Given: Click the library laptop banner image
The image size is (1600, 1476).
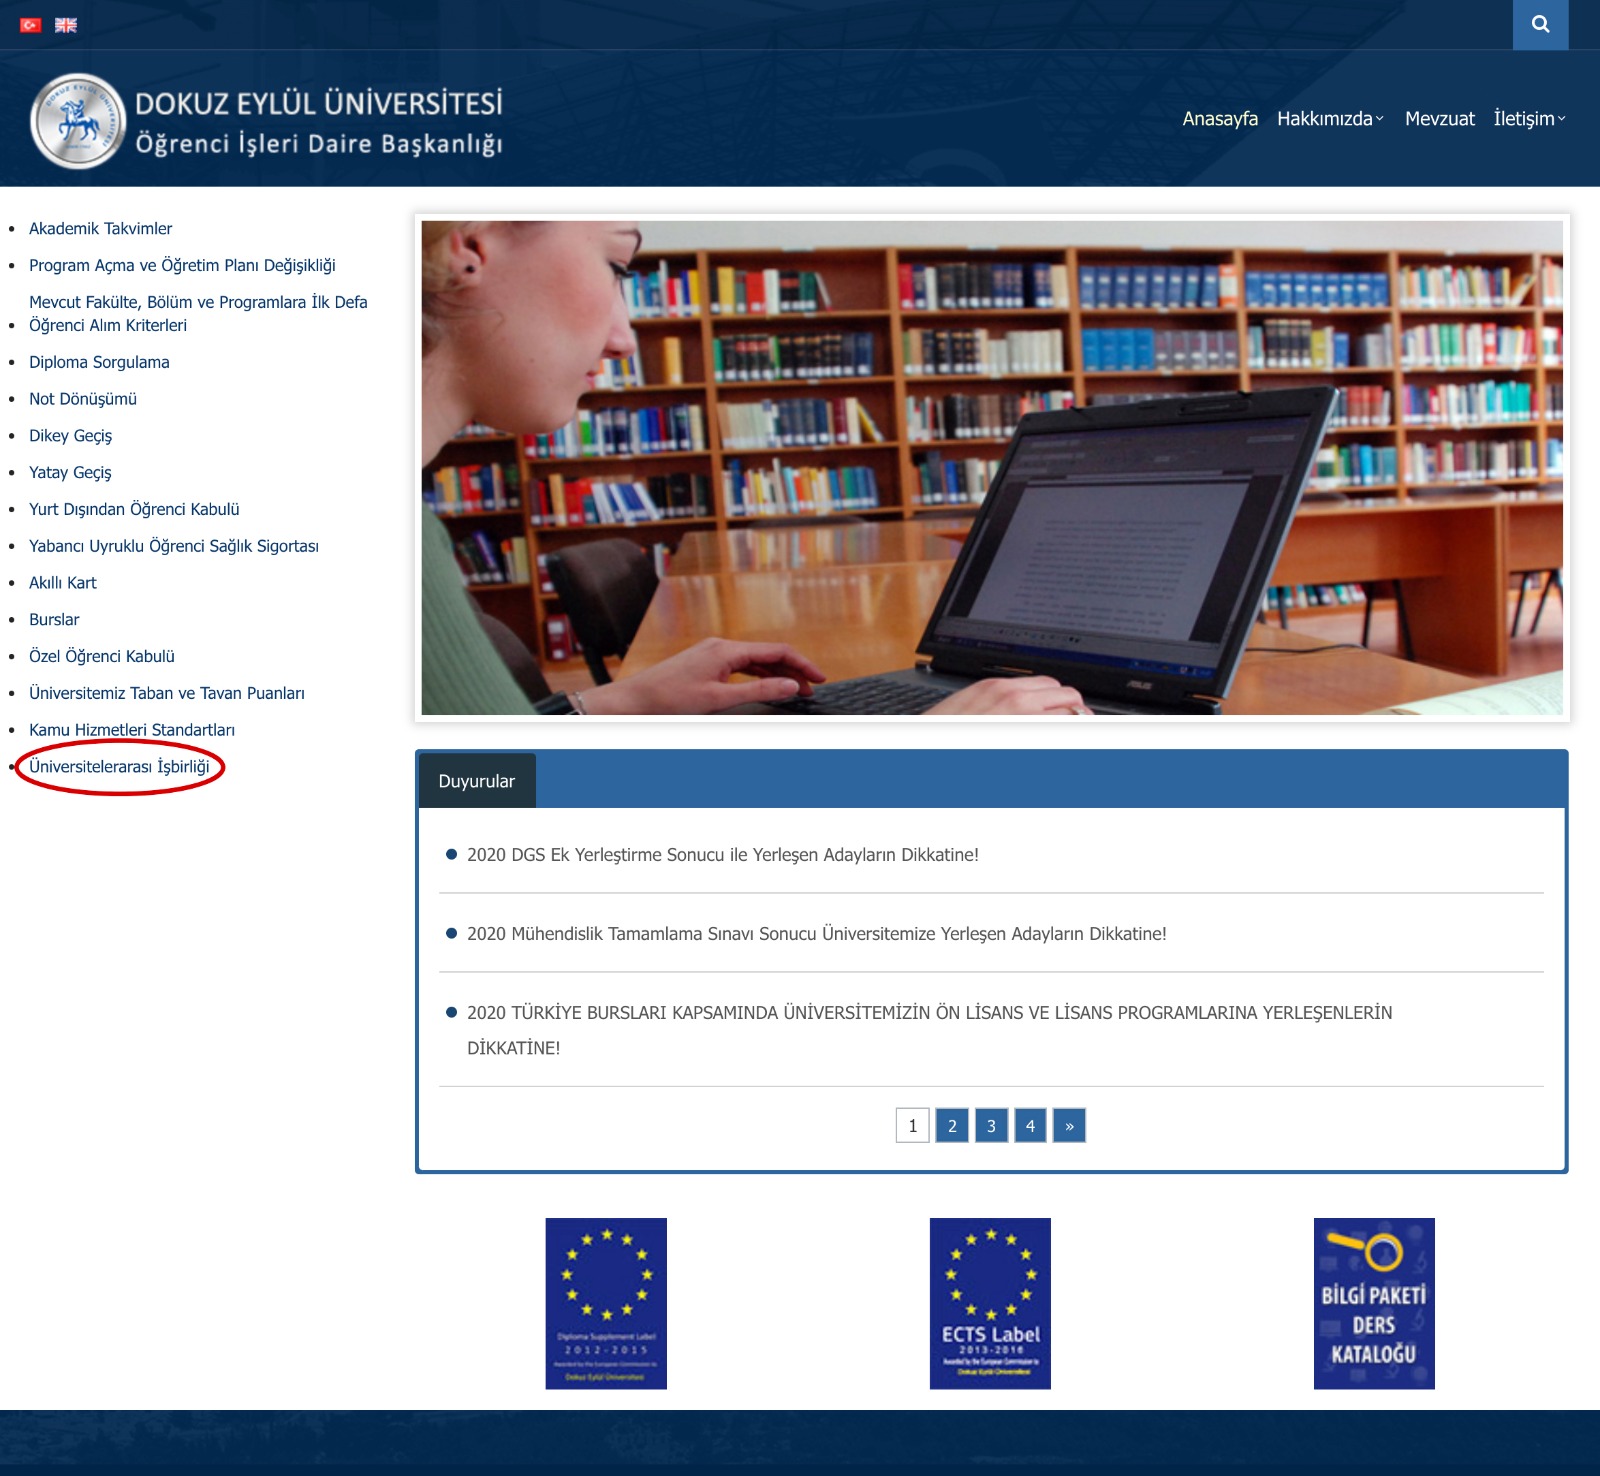Looking at the screenshot, I should [992, 467].
